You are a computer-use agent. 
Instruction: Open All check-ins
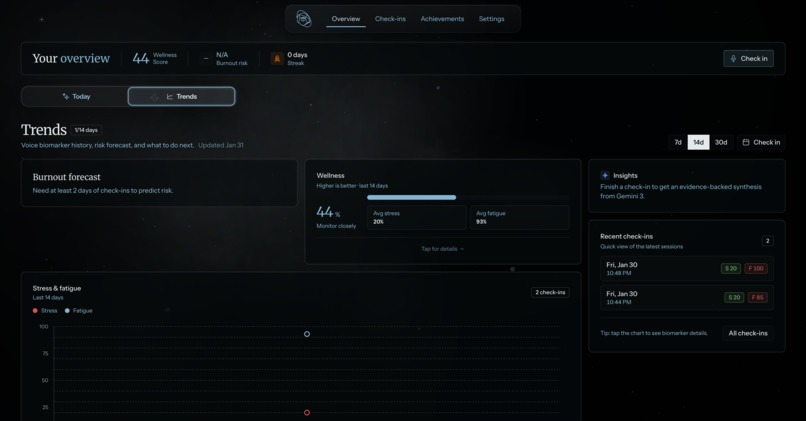[748, 333]
